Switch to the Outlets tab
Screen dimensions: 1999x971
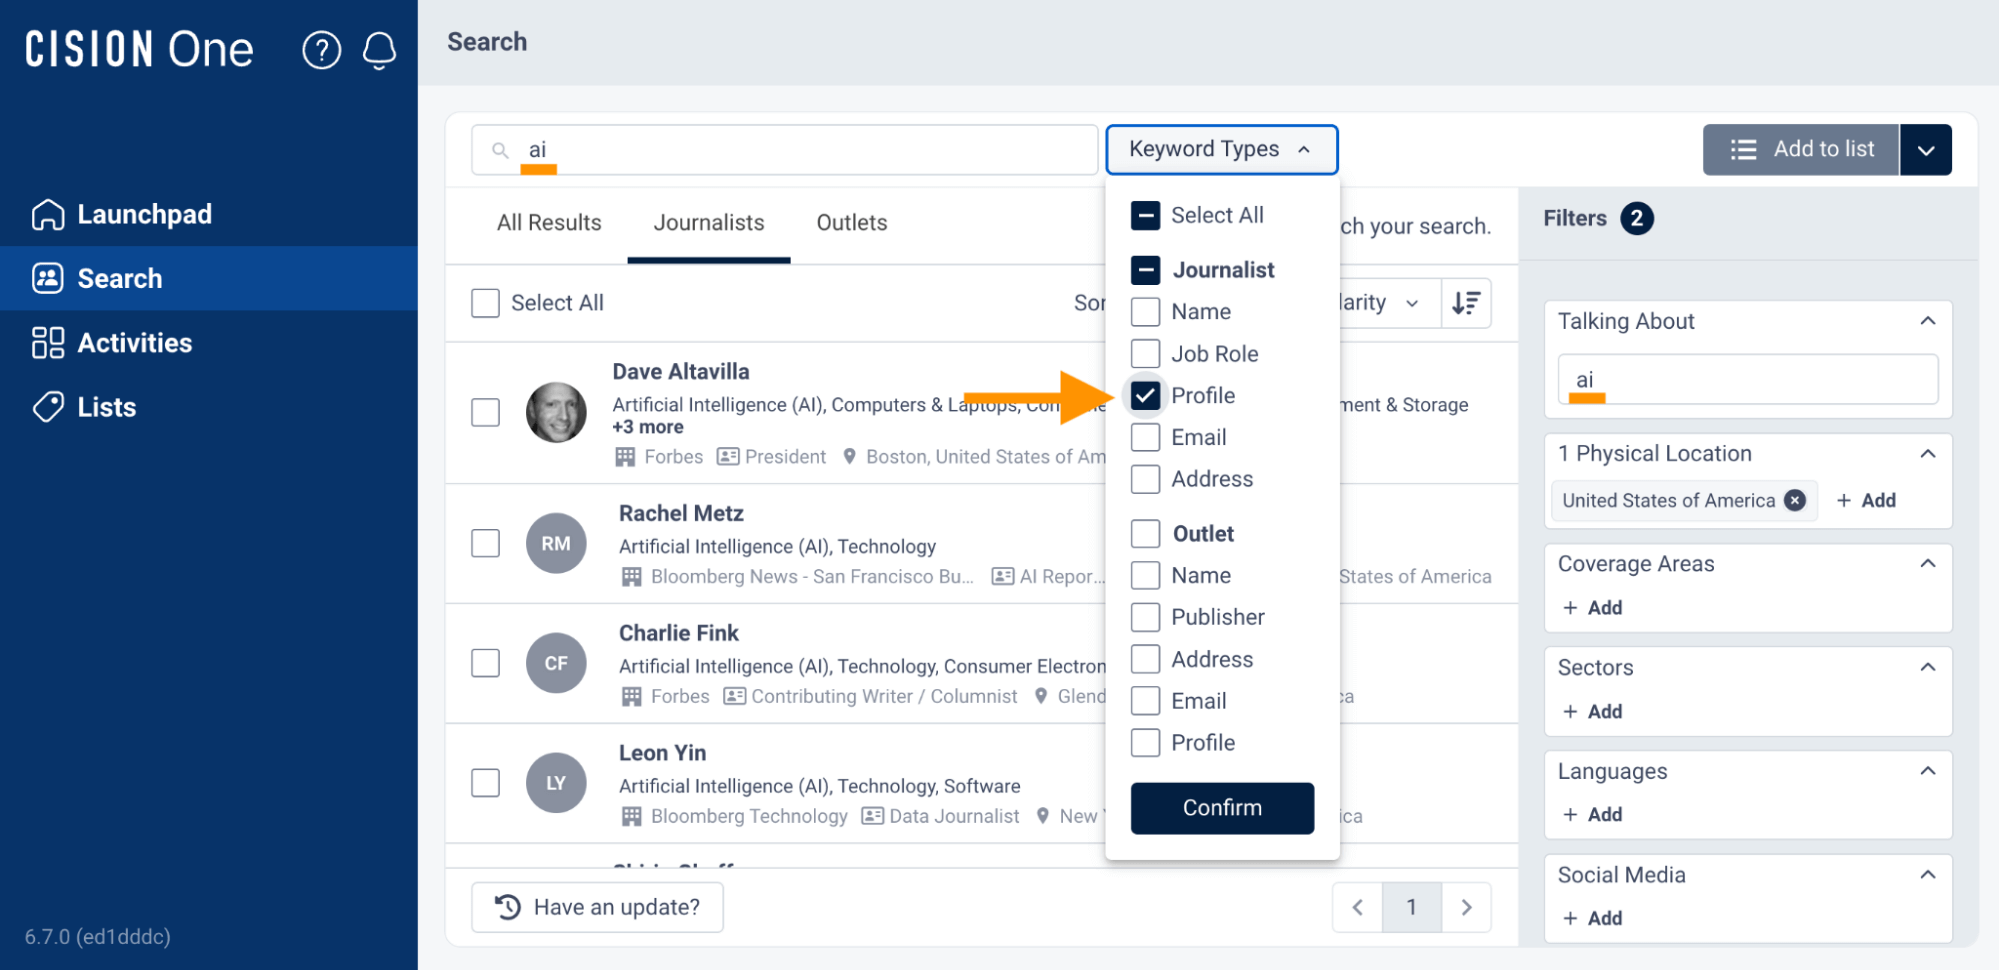(x=851, y=222)
